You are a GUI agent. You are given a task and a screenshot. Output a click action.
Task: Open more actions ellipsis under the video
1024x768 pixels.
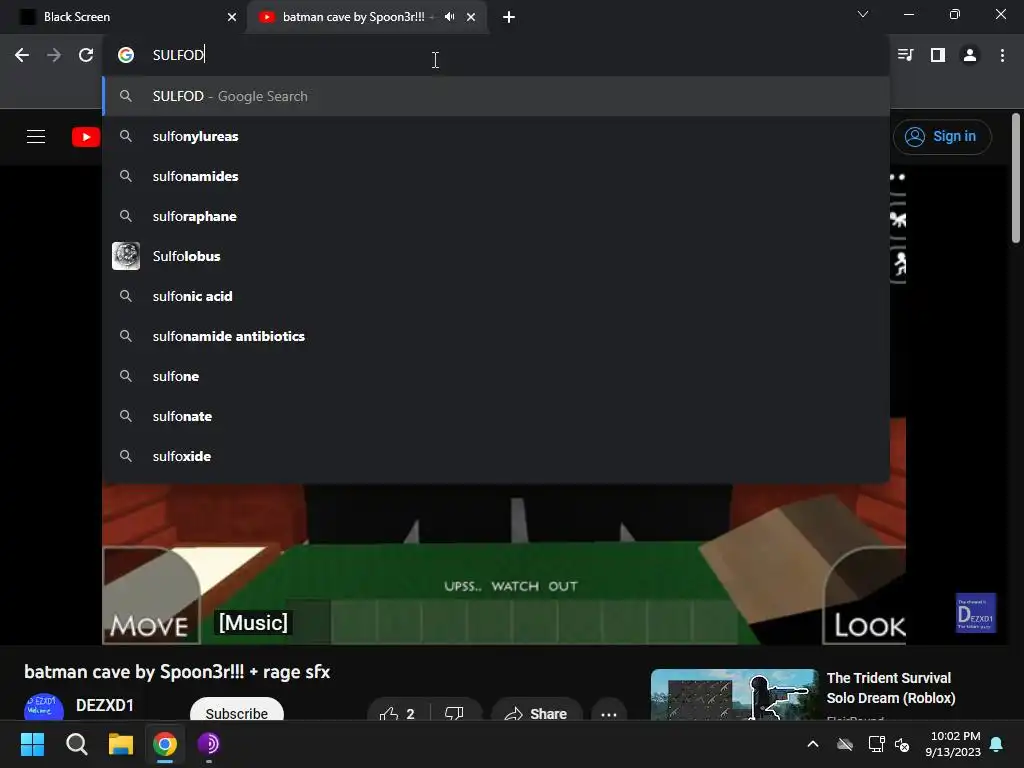609,712
